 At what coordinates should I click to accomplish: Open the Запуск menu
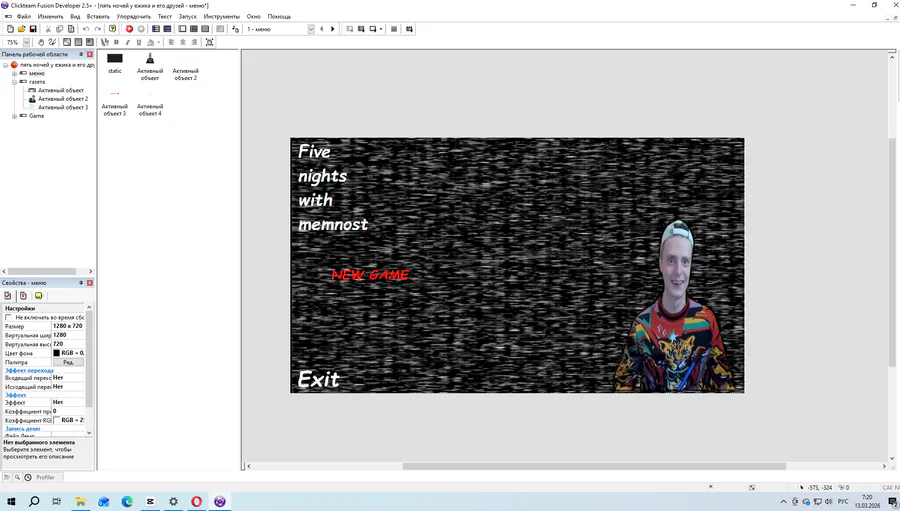coord(188,17)
